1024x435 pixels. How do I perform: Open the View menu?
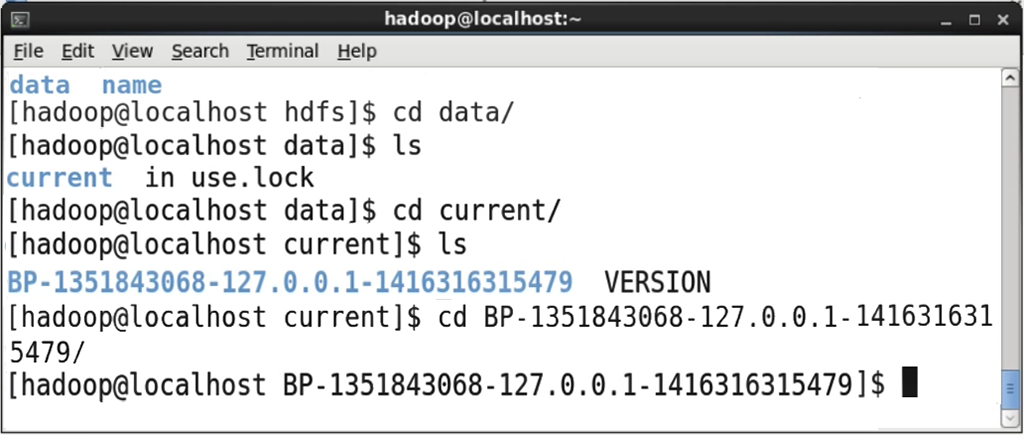133,51
